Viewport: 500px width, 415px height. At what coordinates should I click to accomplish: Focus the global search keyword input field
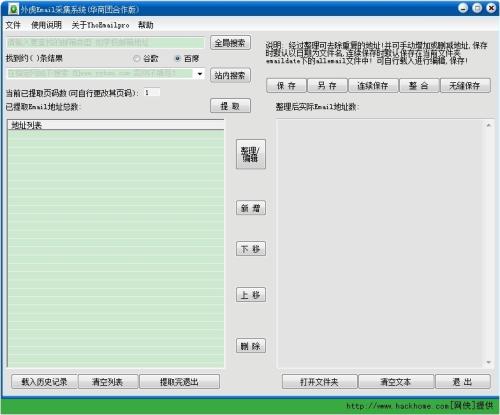point(105,43)
